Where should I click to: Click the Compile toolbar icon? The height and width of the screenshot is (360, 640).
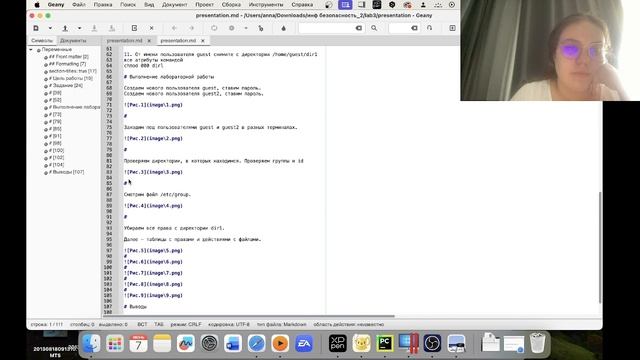(x=214, y=28)
